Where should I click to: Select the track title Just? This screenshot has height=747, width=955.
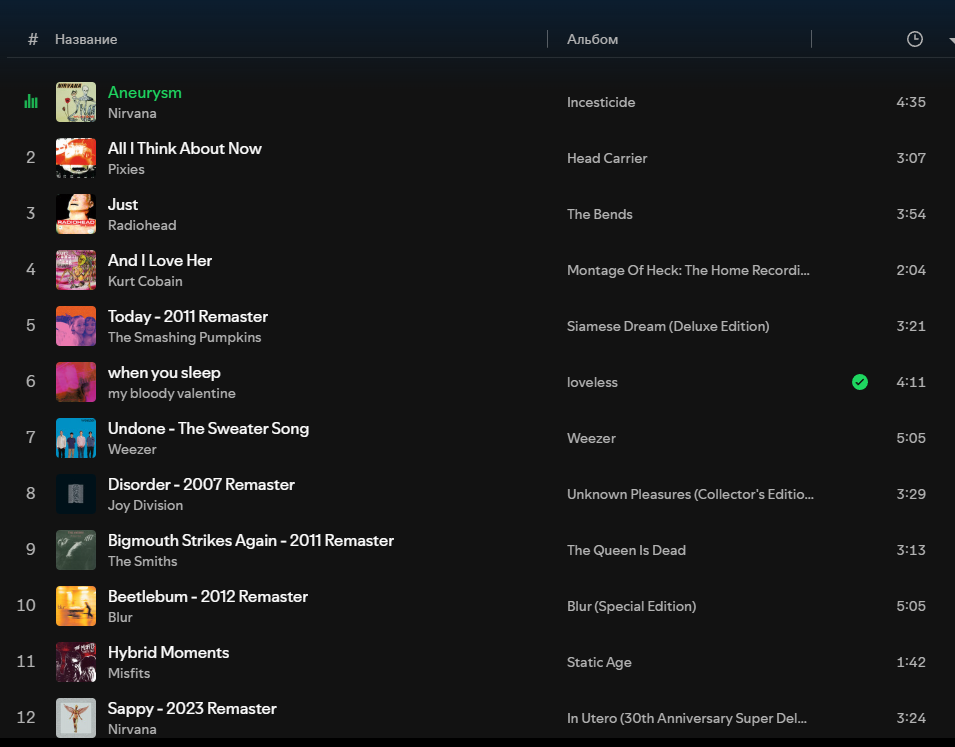coord(123,205)
